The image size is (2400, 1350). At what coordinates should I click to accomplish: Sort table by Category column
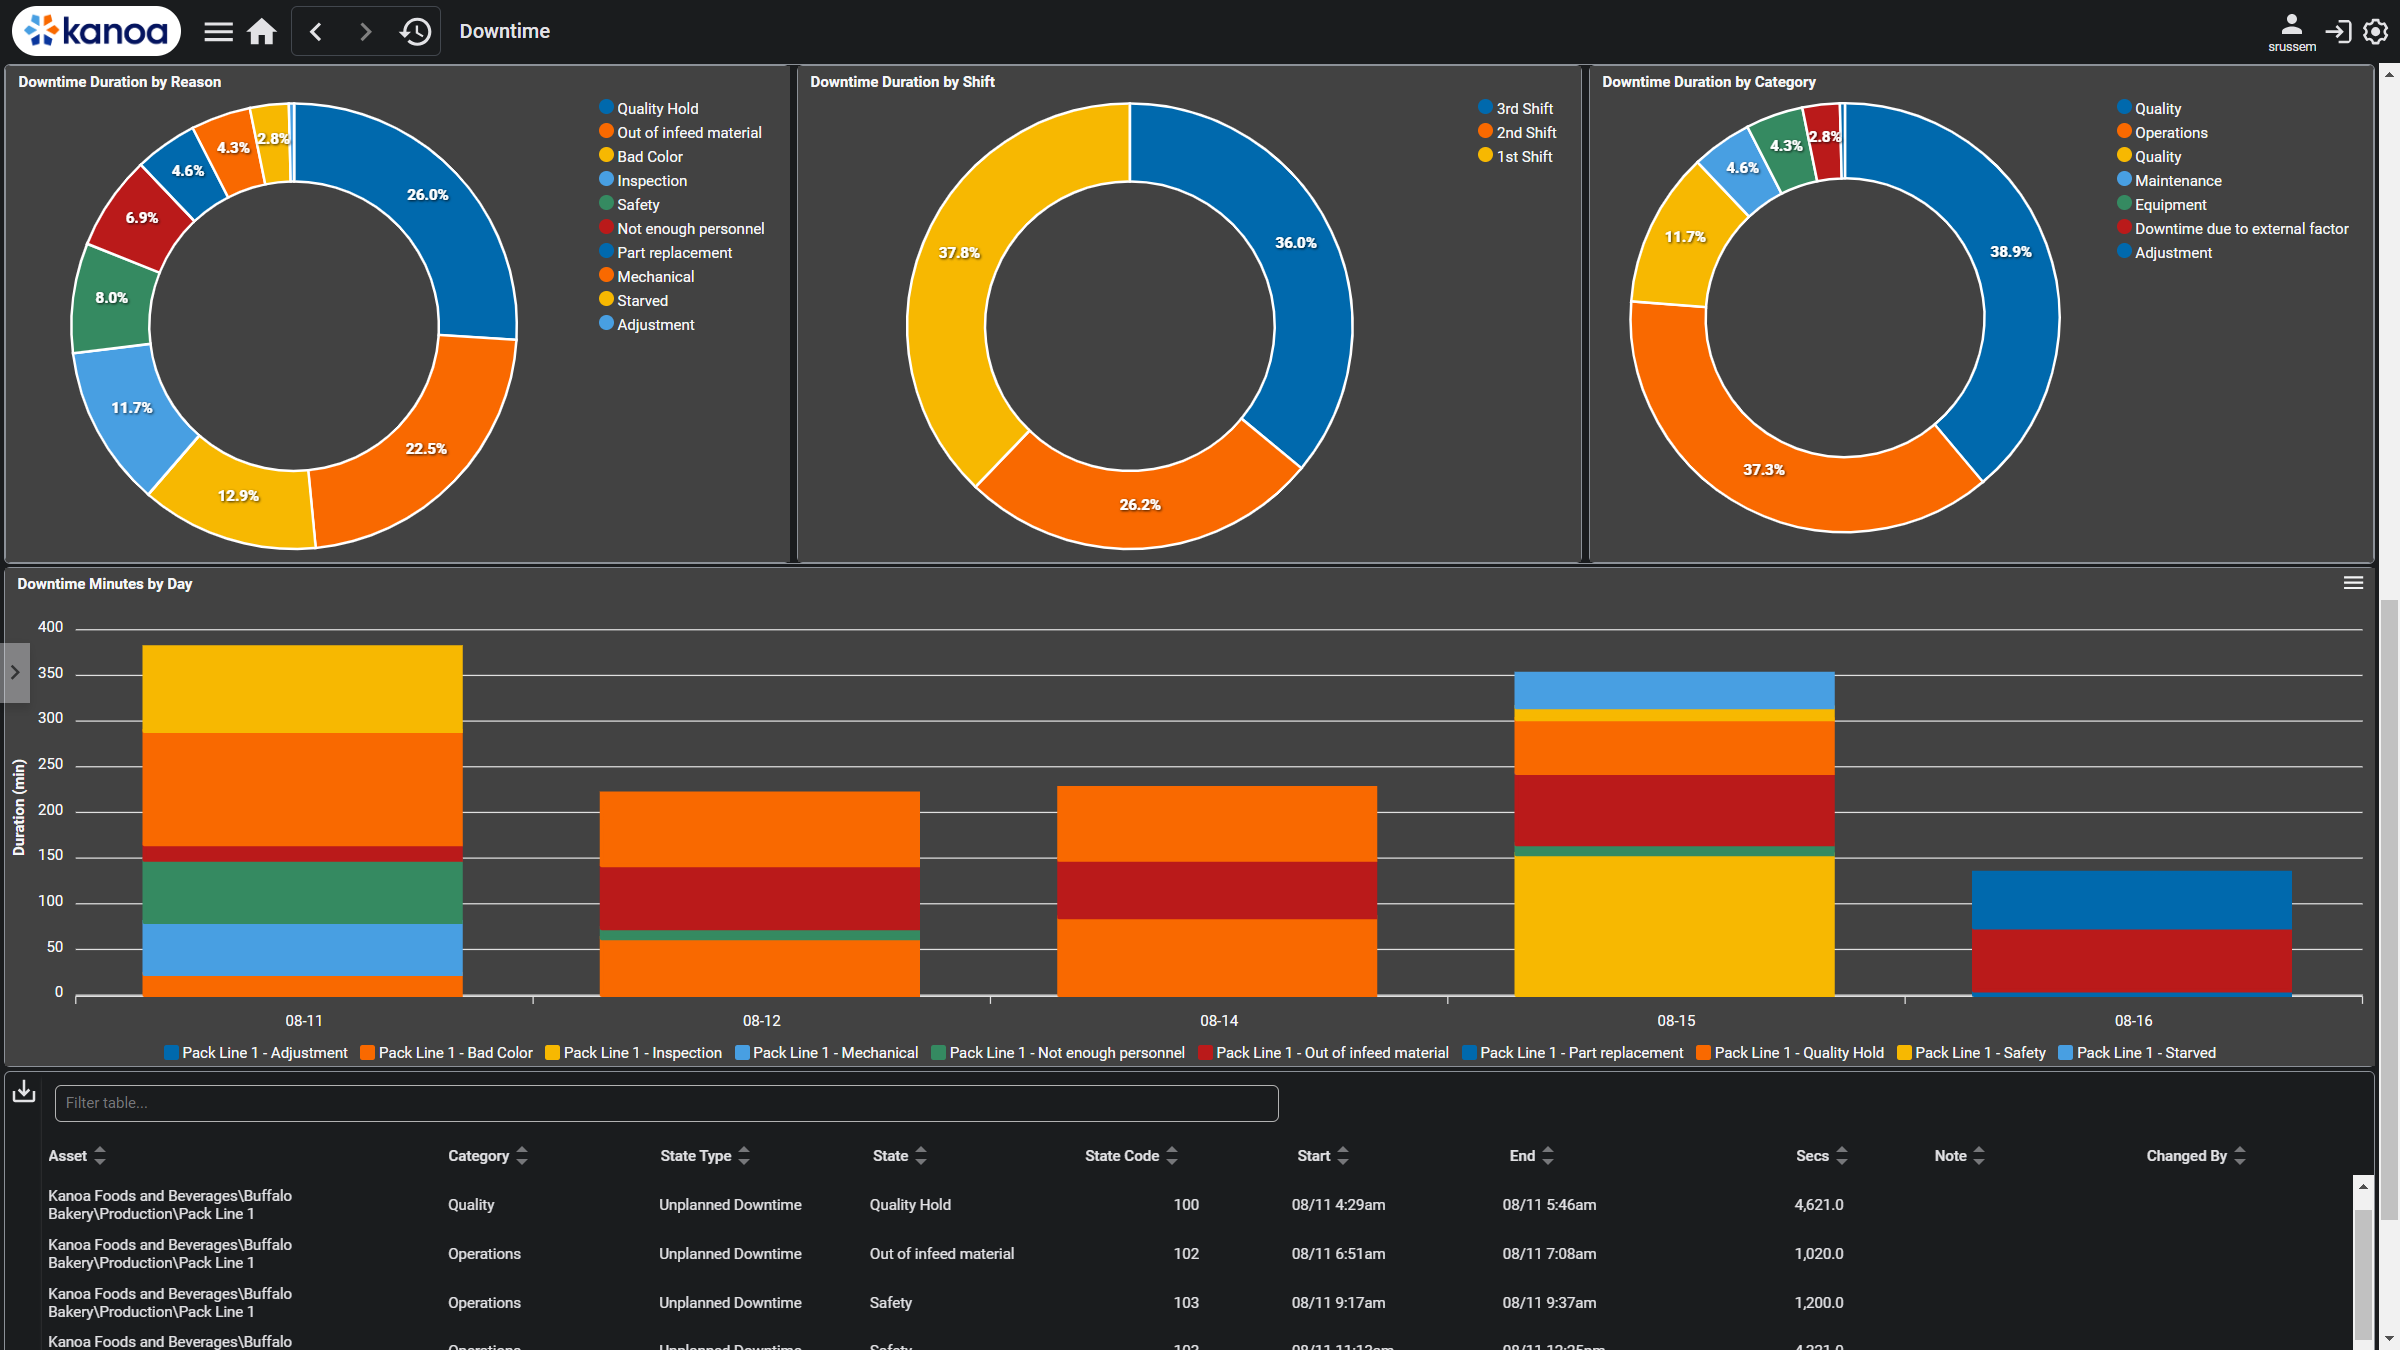[488, 1156]
